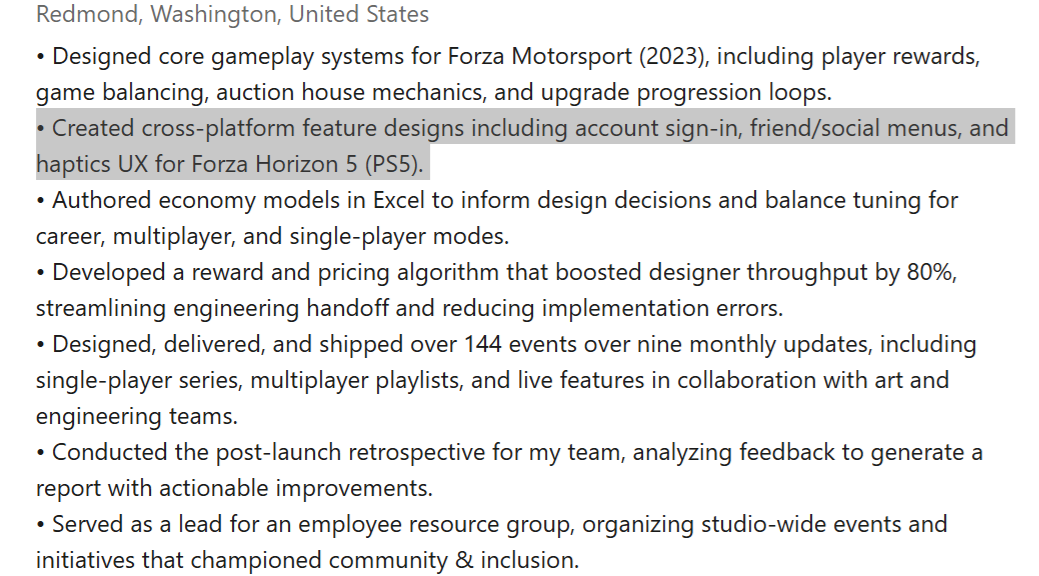Click the "80%" figure in throughput bullet

(931, 272)
